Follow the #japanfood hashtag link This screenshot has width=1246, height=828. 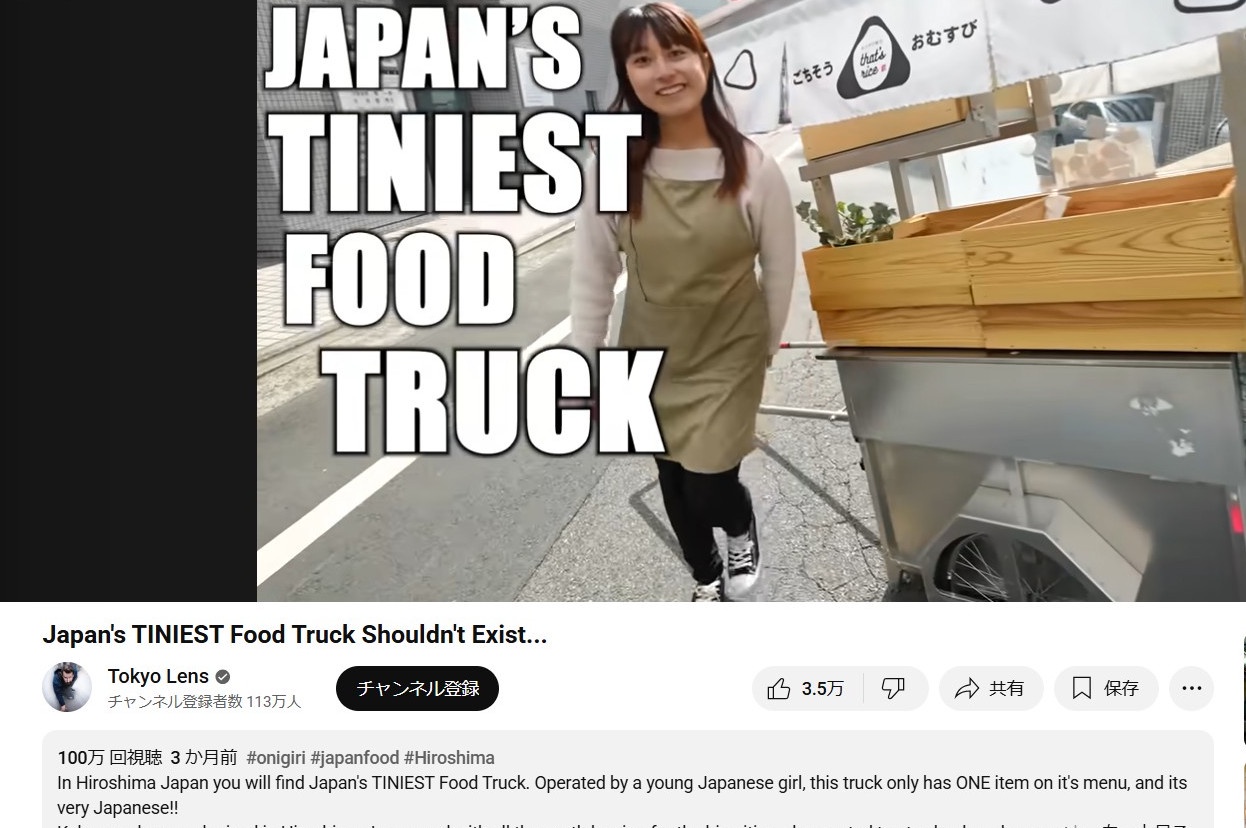coord(354,758)
